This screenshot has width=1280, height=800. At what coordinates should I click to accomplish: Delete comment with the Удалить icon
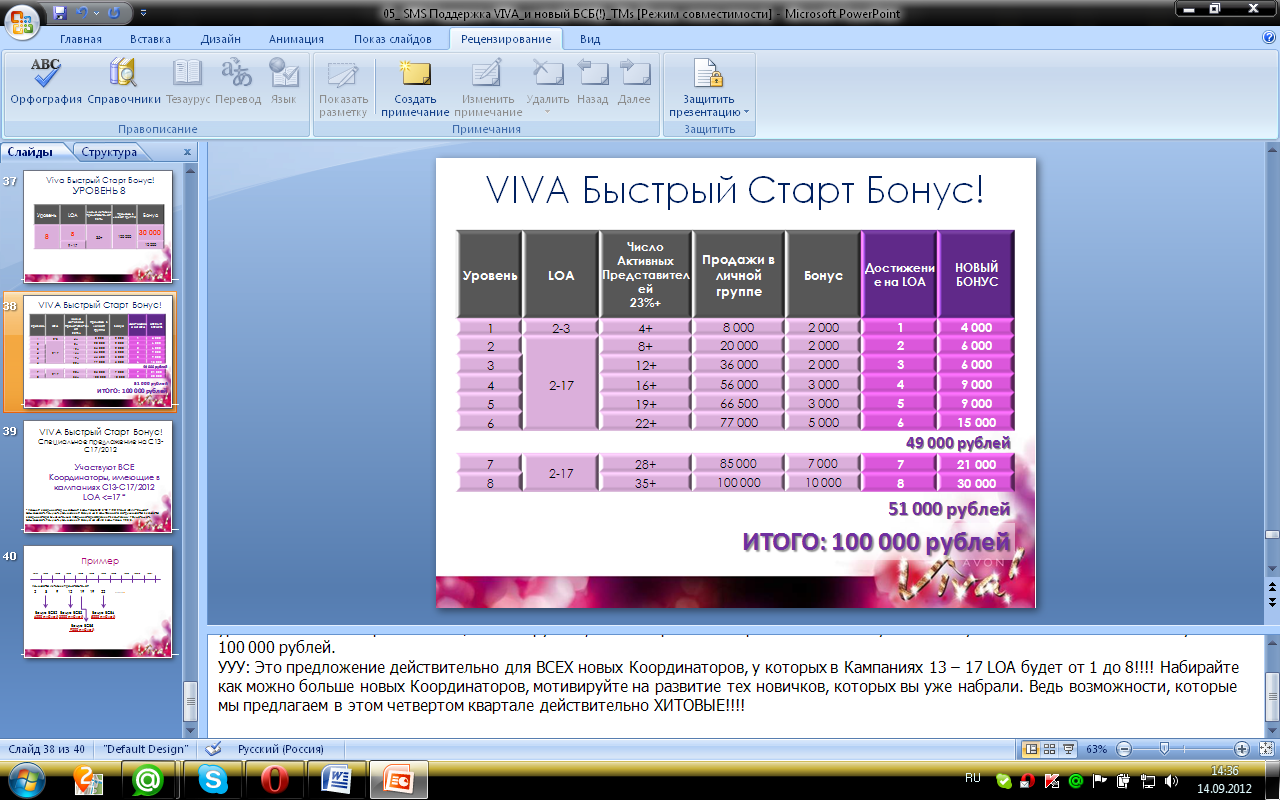[x=548, y=74]
